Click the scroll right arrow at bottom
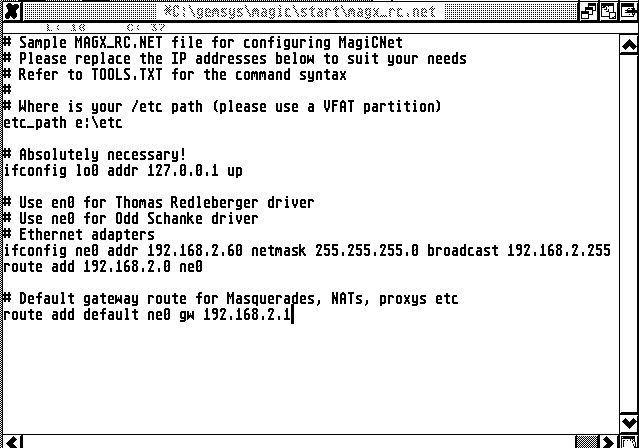 [x=608, y=442]
